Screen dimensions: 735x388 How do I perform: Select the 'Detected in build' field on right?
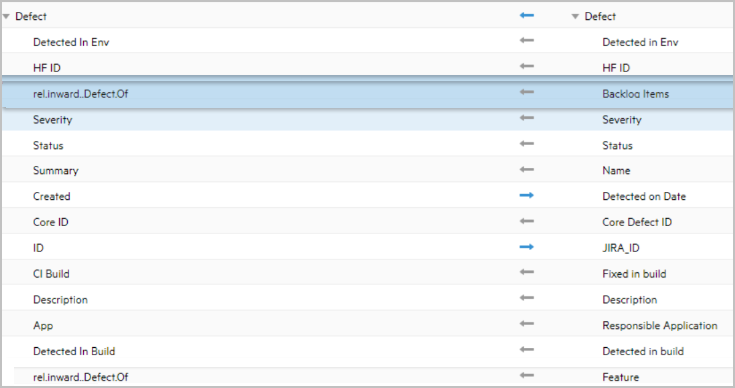coord(643,351)
